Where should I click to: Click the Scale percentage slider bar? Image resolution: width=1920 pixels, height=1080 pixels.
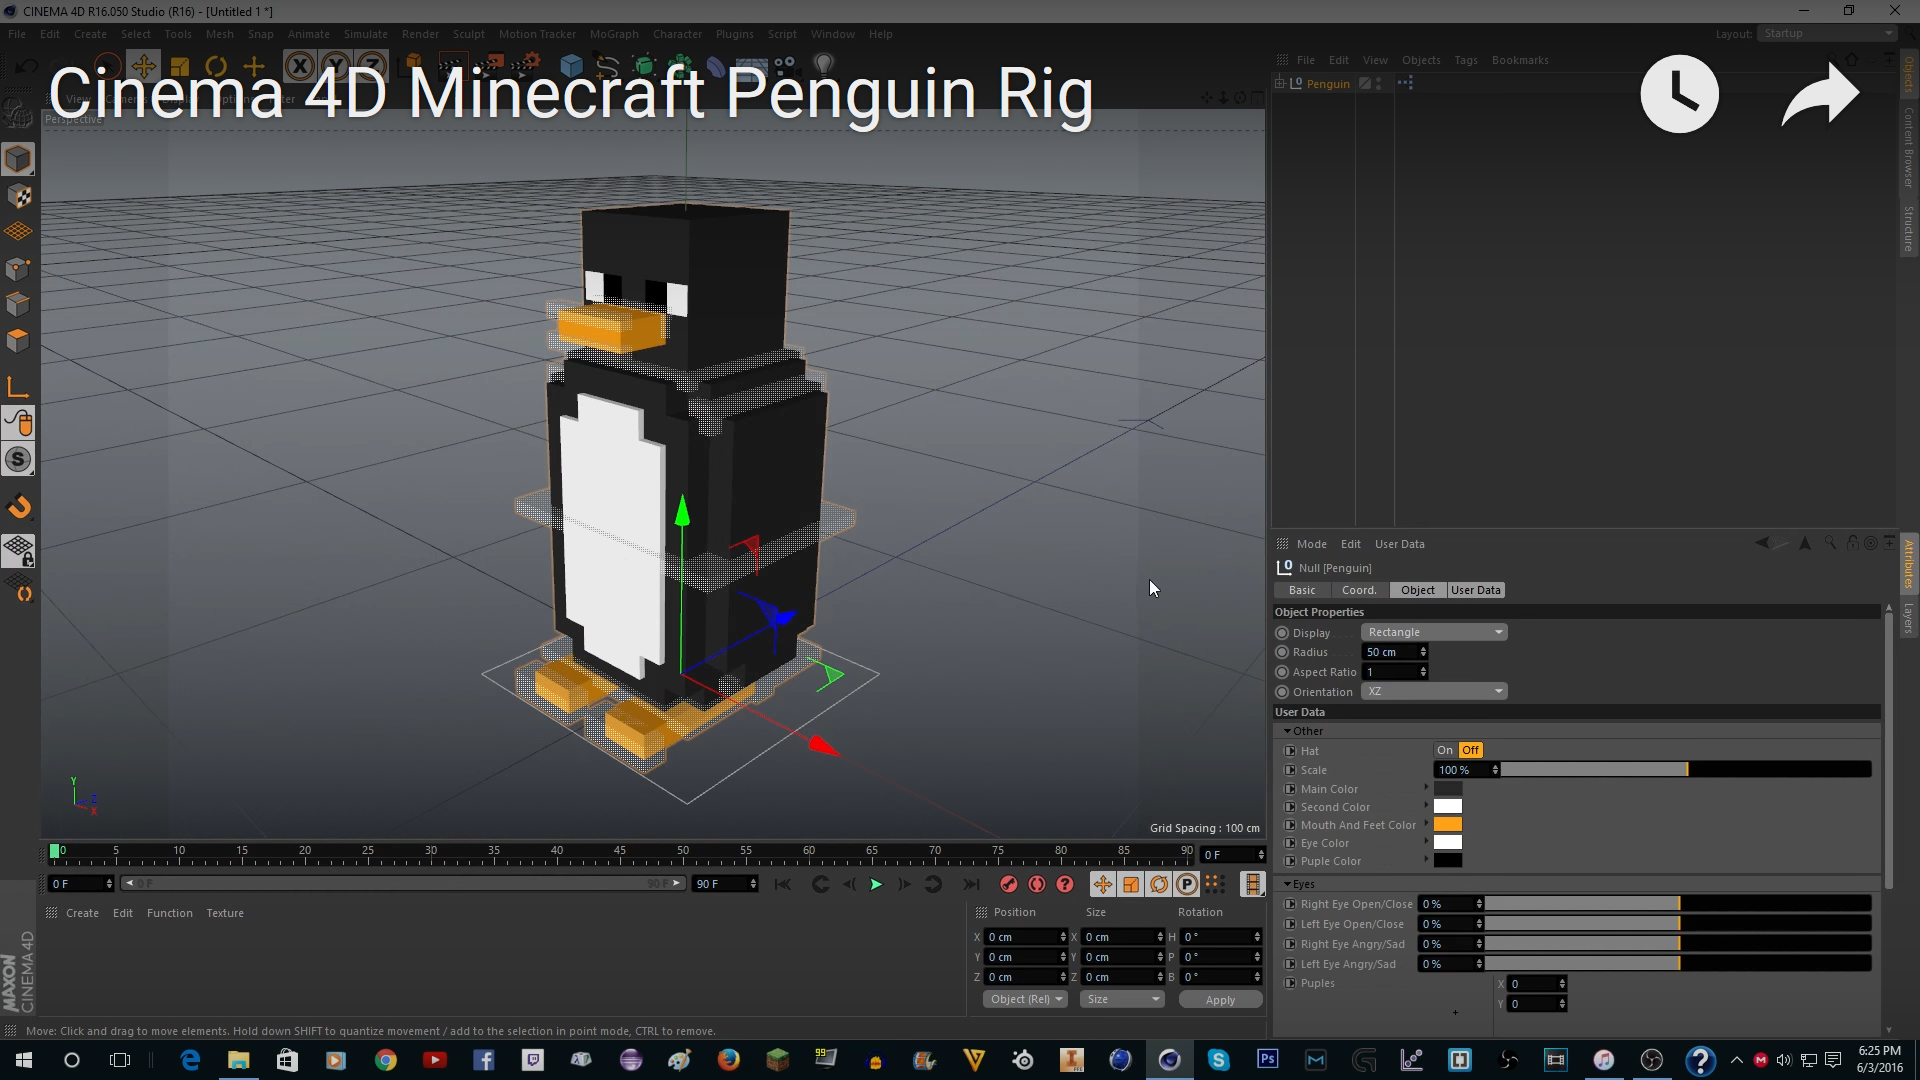coord(1686,769)
